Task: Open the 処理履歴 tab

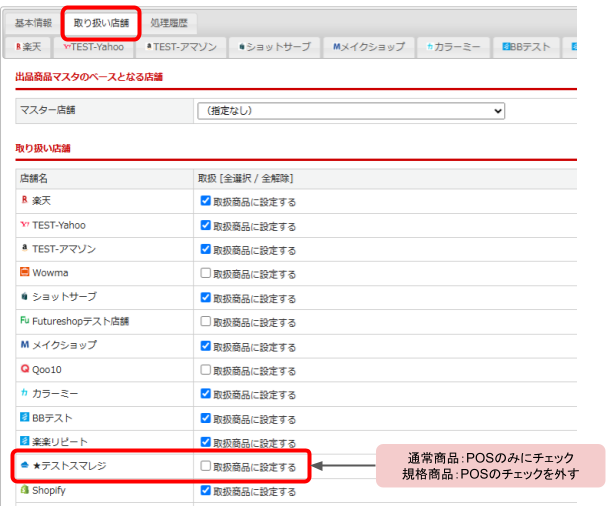Action: pos(169,23)
